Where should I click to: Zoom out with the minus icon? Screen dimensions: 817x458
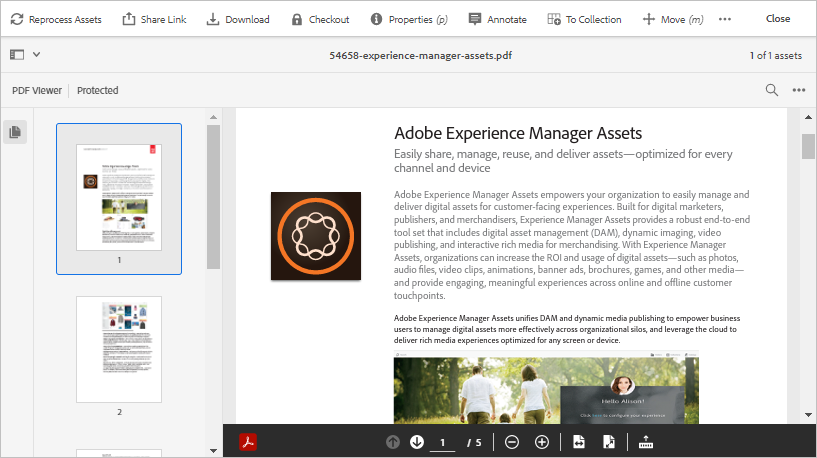click(512, 442)
